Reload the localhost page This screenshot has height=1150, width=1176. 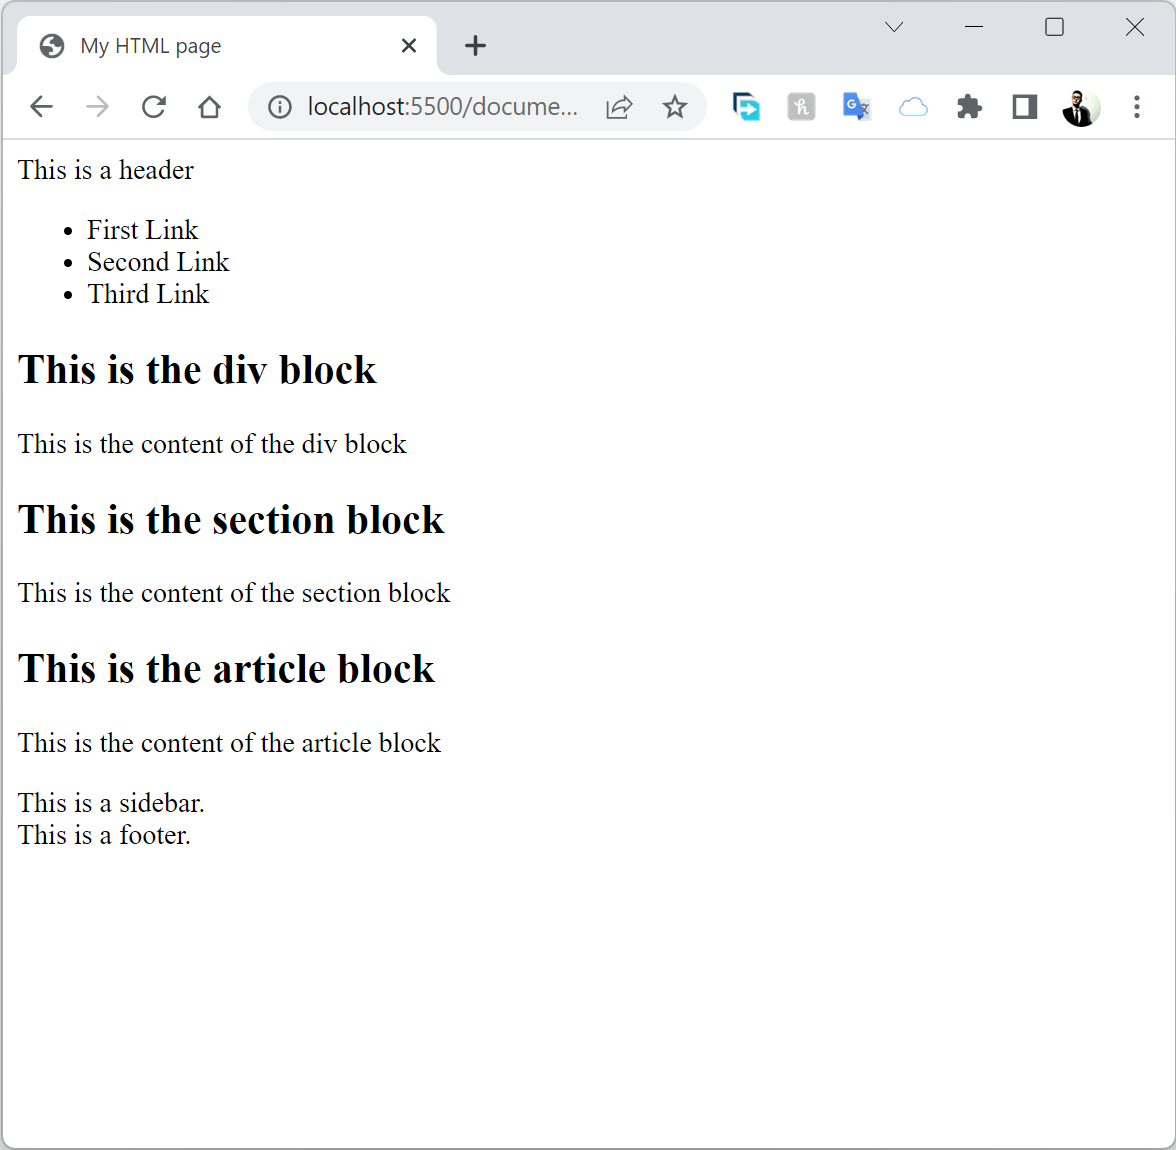[153, 106]
